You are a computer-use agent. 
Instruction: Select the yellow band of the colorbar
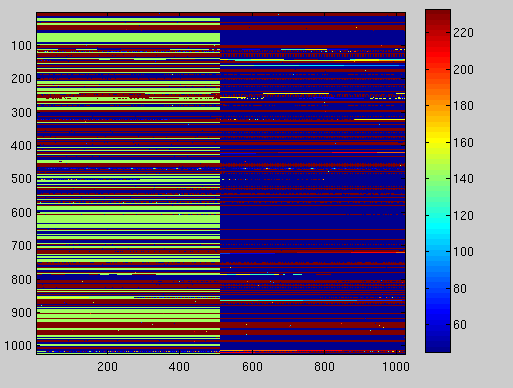coord(438,140)
